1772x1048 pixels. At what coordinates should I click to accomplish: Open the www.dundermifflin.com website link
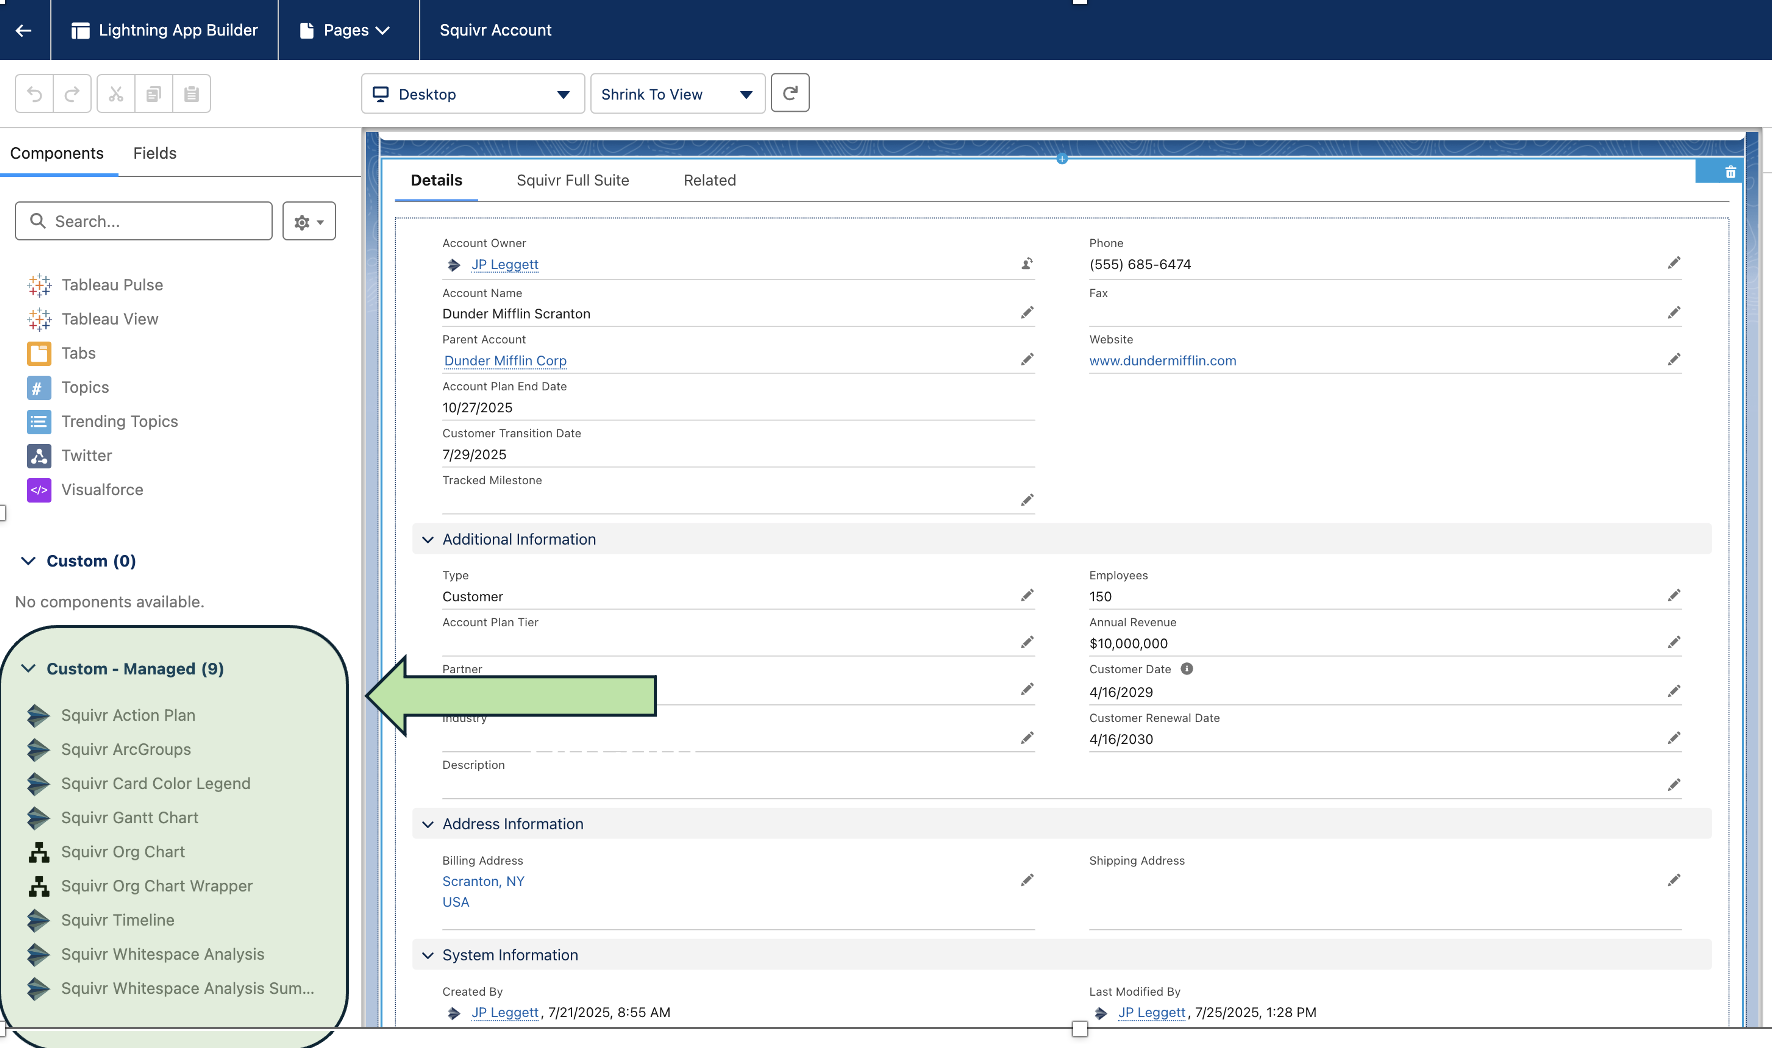pos(1163,361)
